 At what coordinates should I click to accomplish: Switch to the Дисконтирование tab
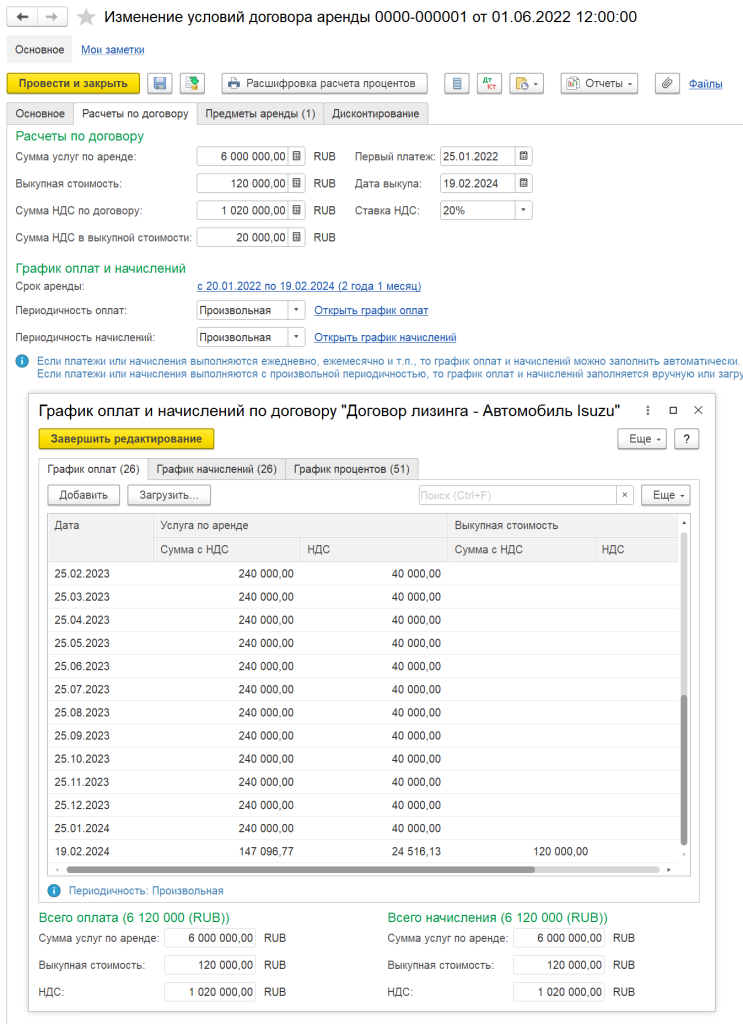click(375, 114)
